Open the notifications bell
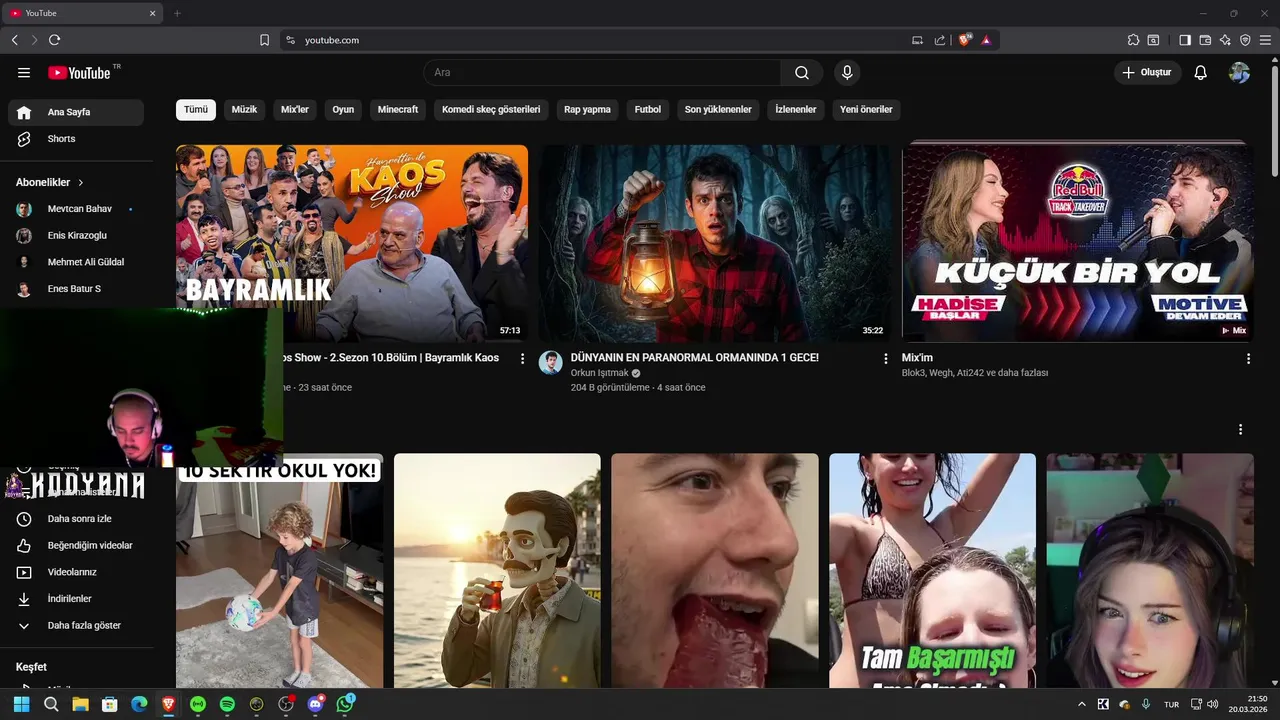The image size is (1280, 720). pyautogui.click(x=1201, y=73)
